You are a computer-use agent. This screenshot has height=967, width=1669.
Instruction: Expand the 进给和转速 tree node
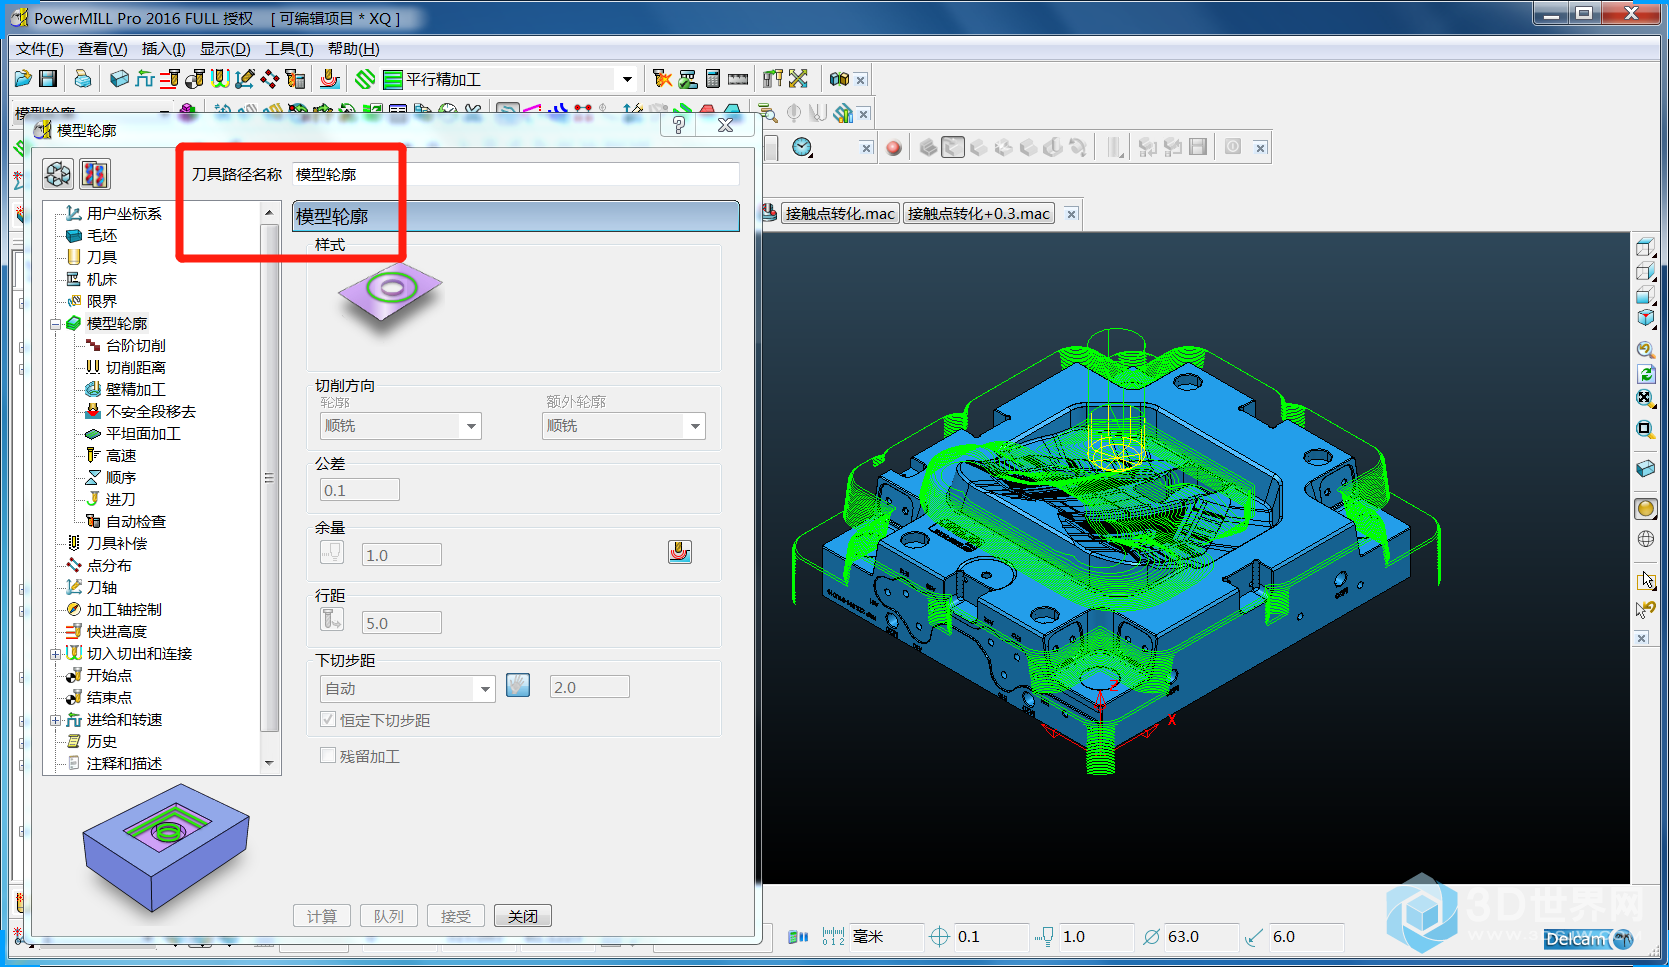point(56,720)
